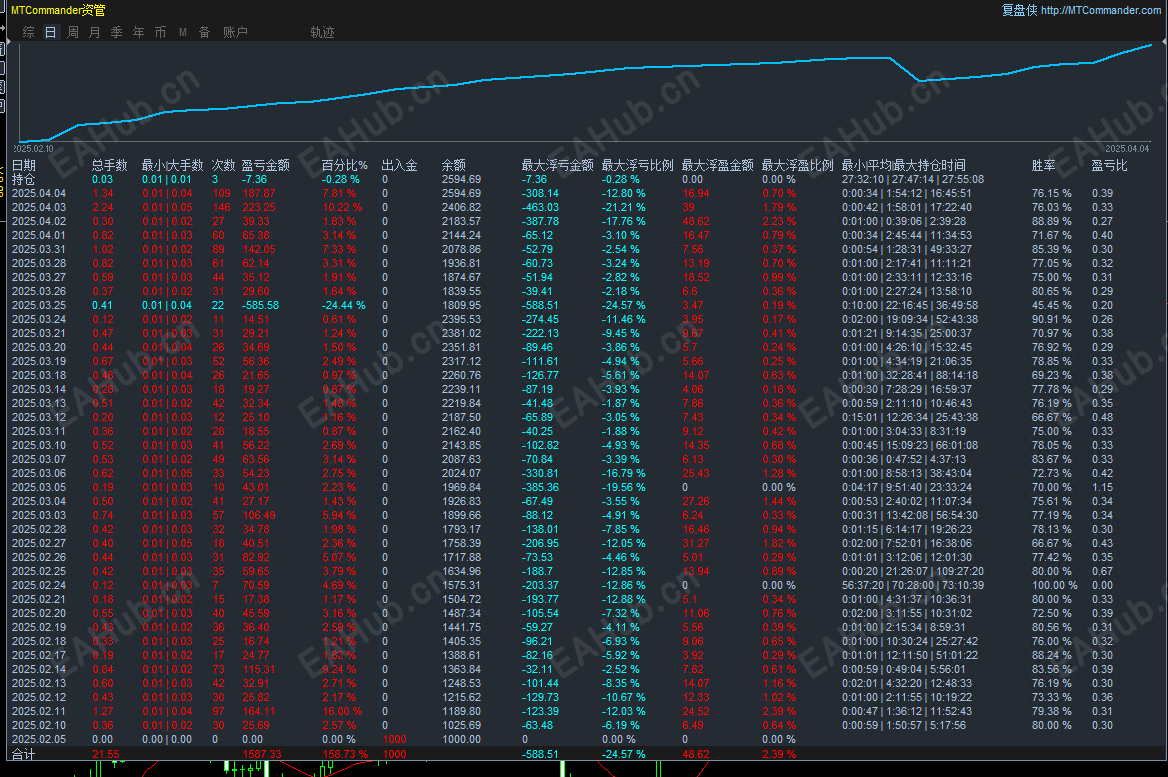
Task: Click the 余额 column header
Action: [x=454, y=165]
